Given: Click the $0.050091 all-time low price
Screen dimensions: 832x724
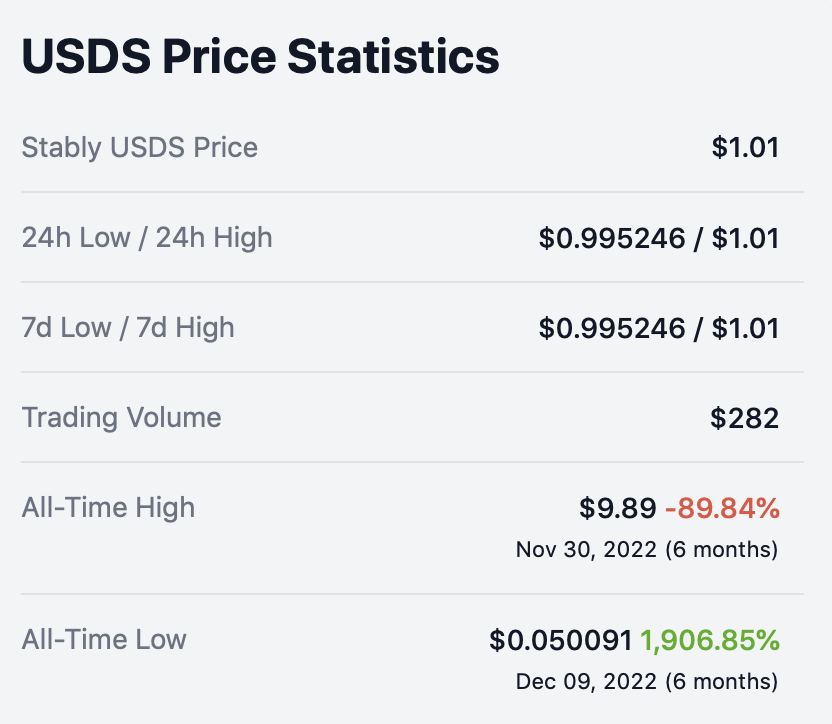Looking at the screenshot, I should pos(560,640).
